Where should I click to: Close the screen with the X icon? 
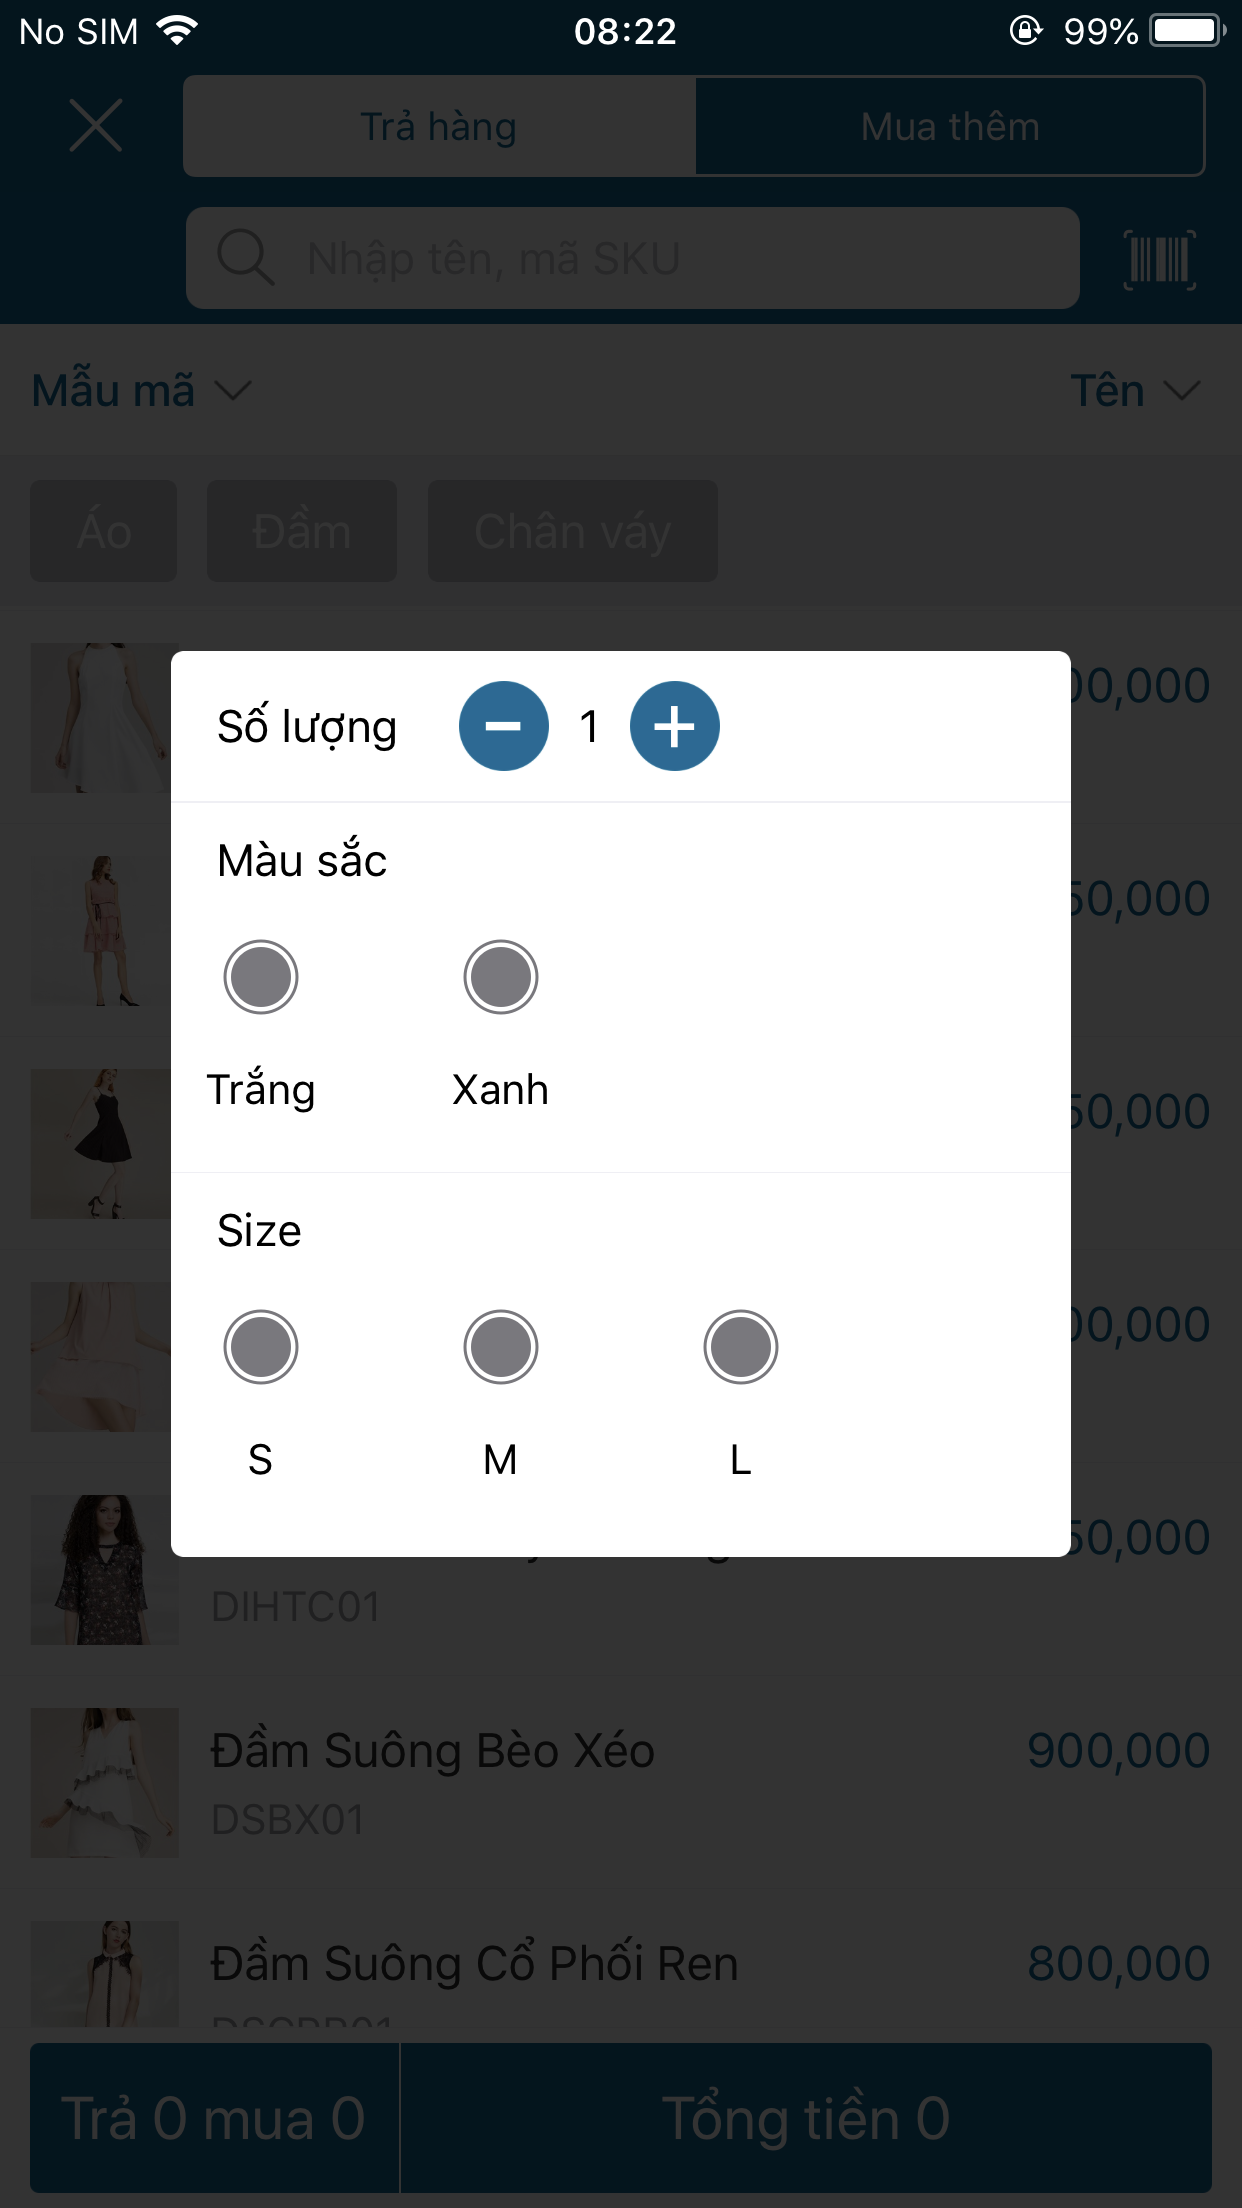pos(96,126)
